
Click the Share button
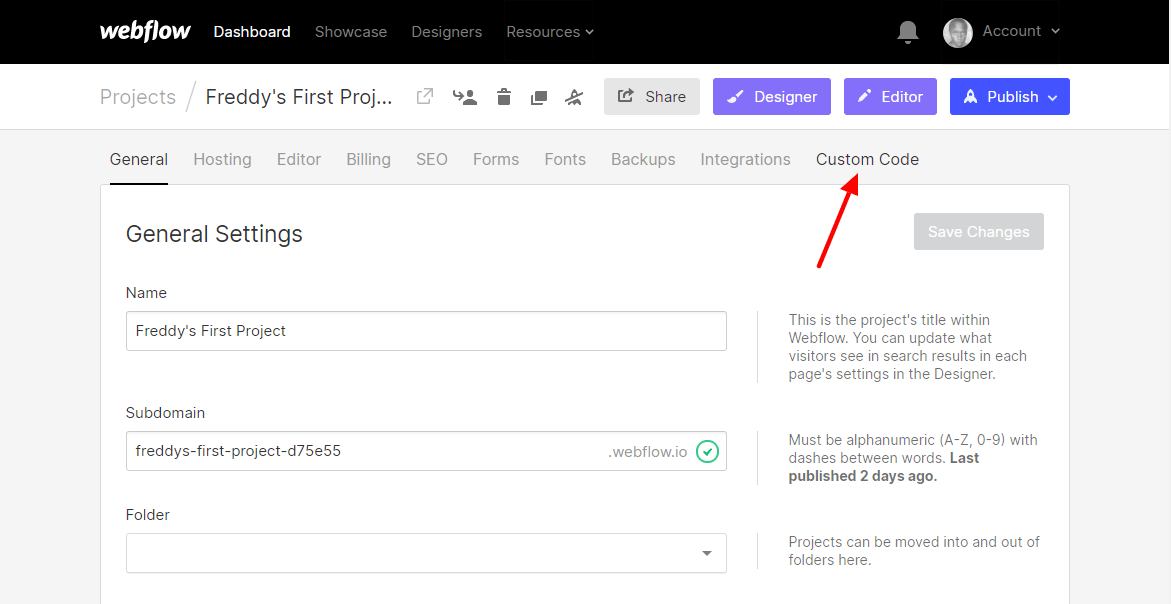pos(652,96)
